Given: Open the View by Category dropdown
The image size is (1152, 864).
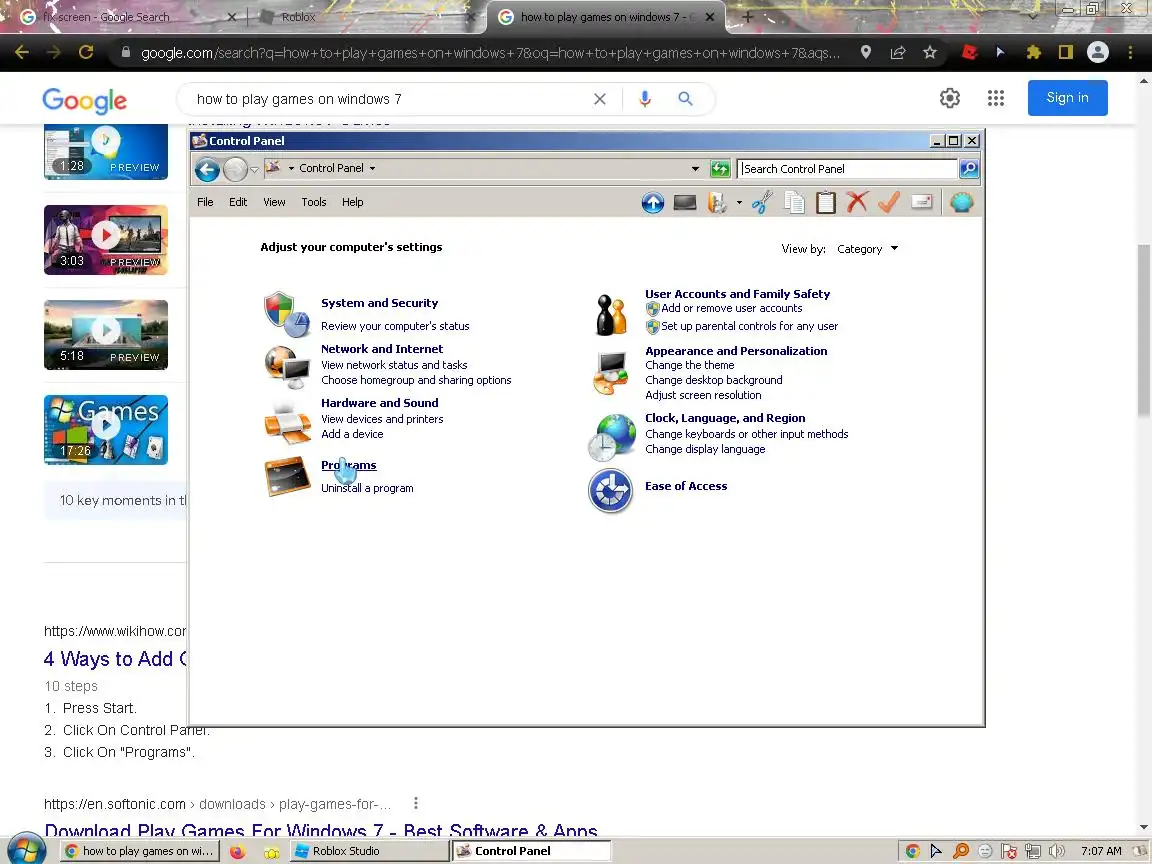Looking at the screenshot, I should [x=867, y=249].
